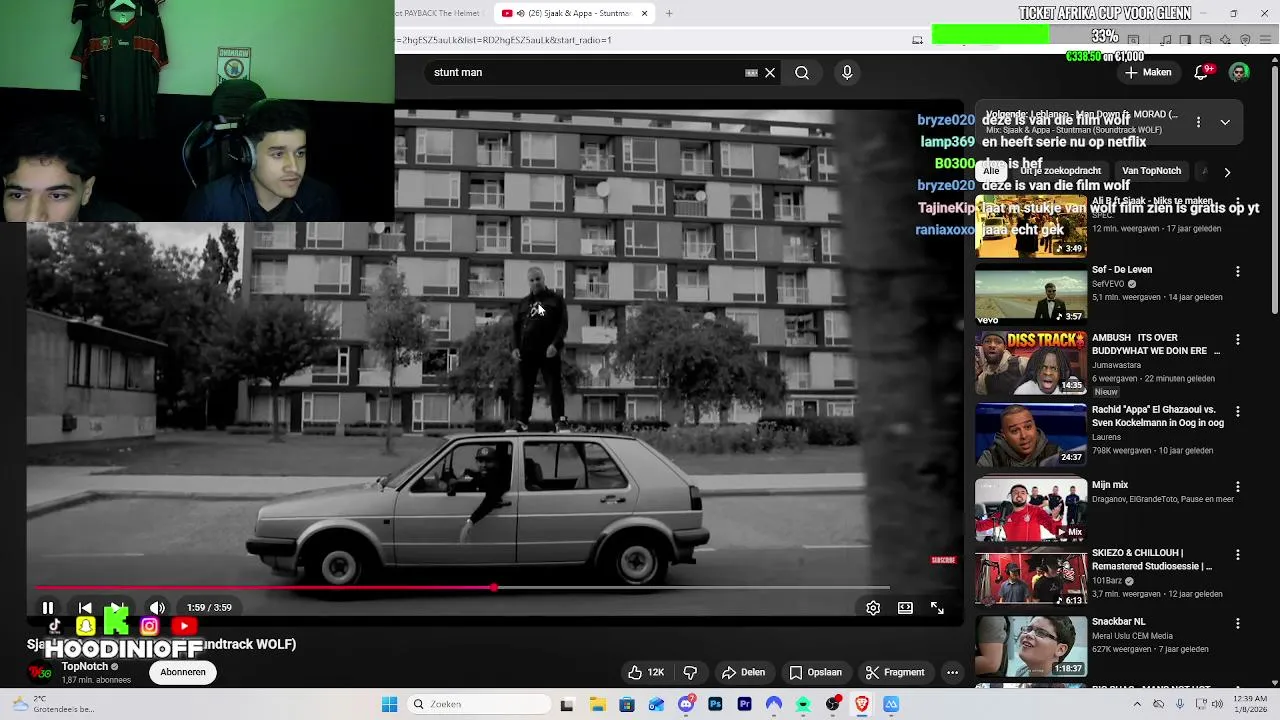This screenshot has width=1280, height=720.
Task: Open the 'Snackbar NL' video thumbnail
Action: coord(1031,646)
